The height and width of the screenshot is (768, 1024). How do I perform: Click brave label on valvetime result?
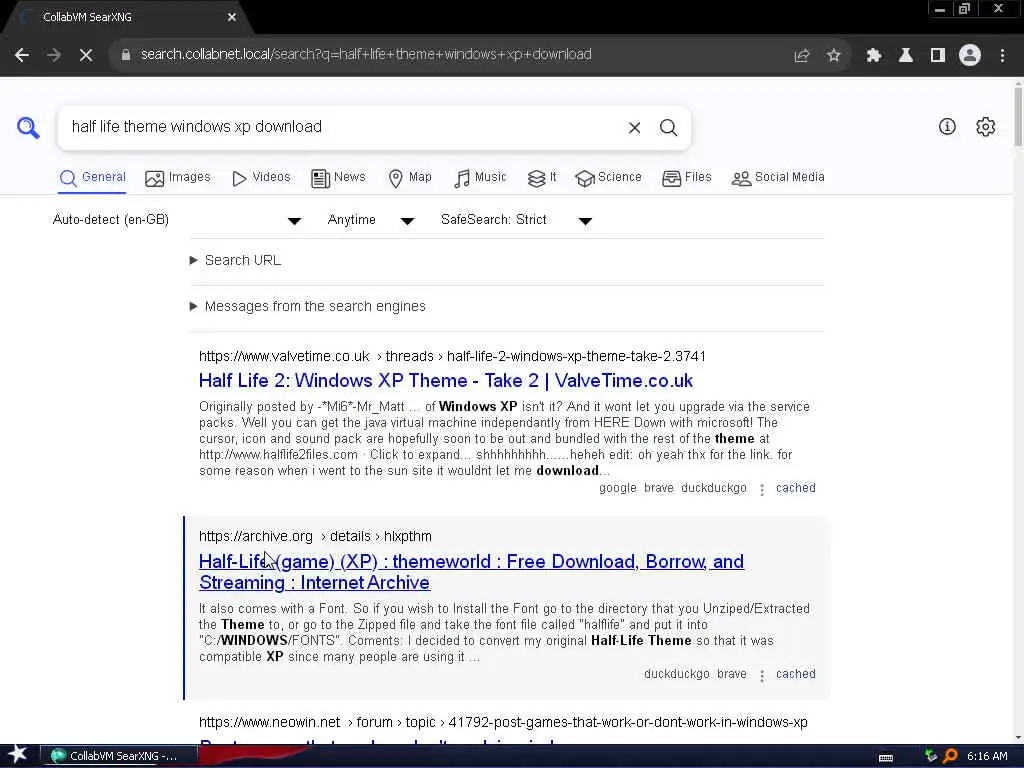pos(658,488)
